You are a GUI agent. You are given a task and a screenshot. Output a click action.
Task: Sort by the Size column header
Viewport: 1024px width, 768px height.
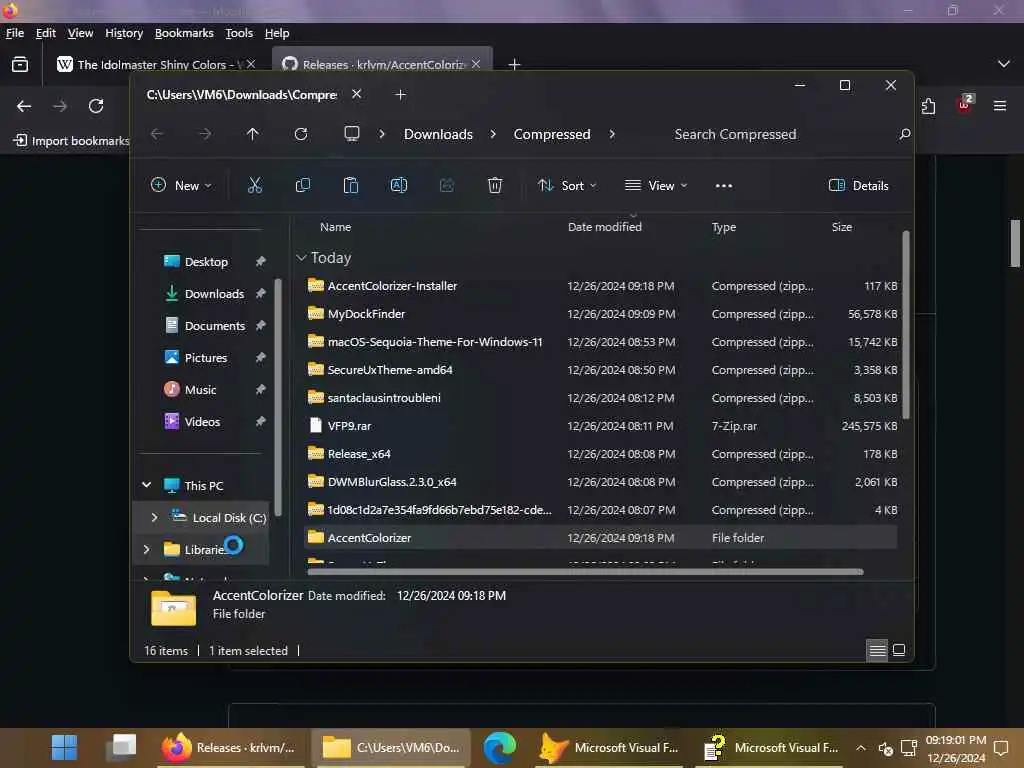(x=842, y=227)
